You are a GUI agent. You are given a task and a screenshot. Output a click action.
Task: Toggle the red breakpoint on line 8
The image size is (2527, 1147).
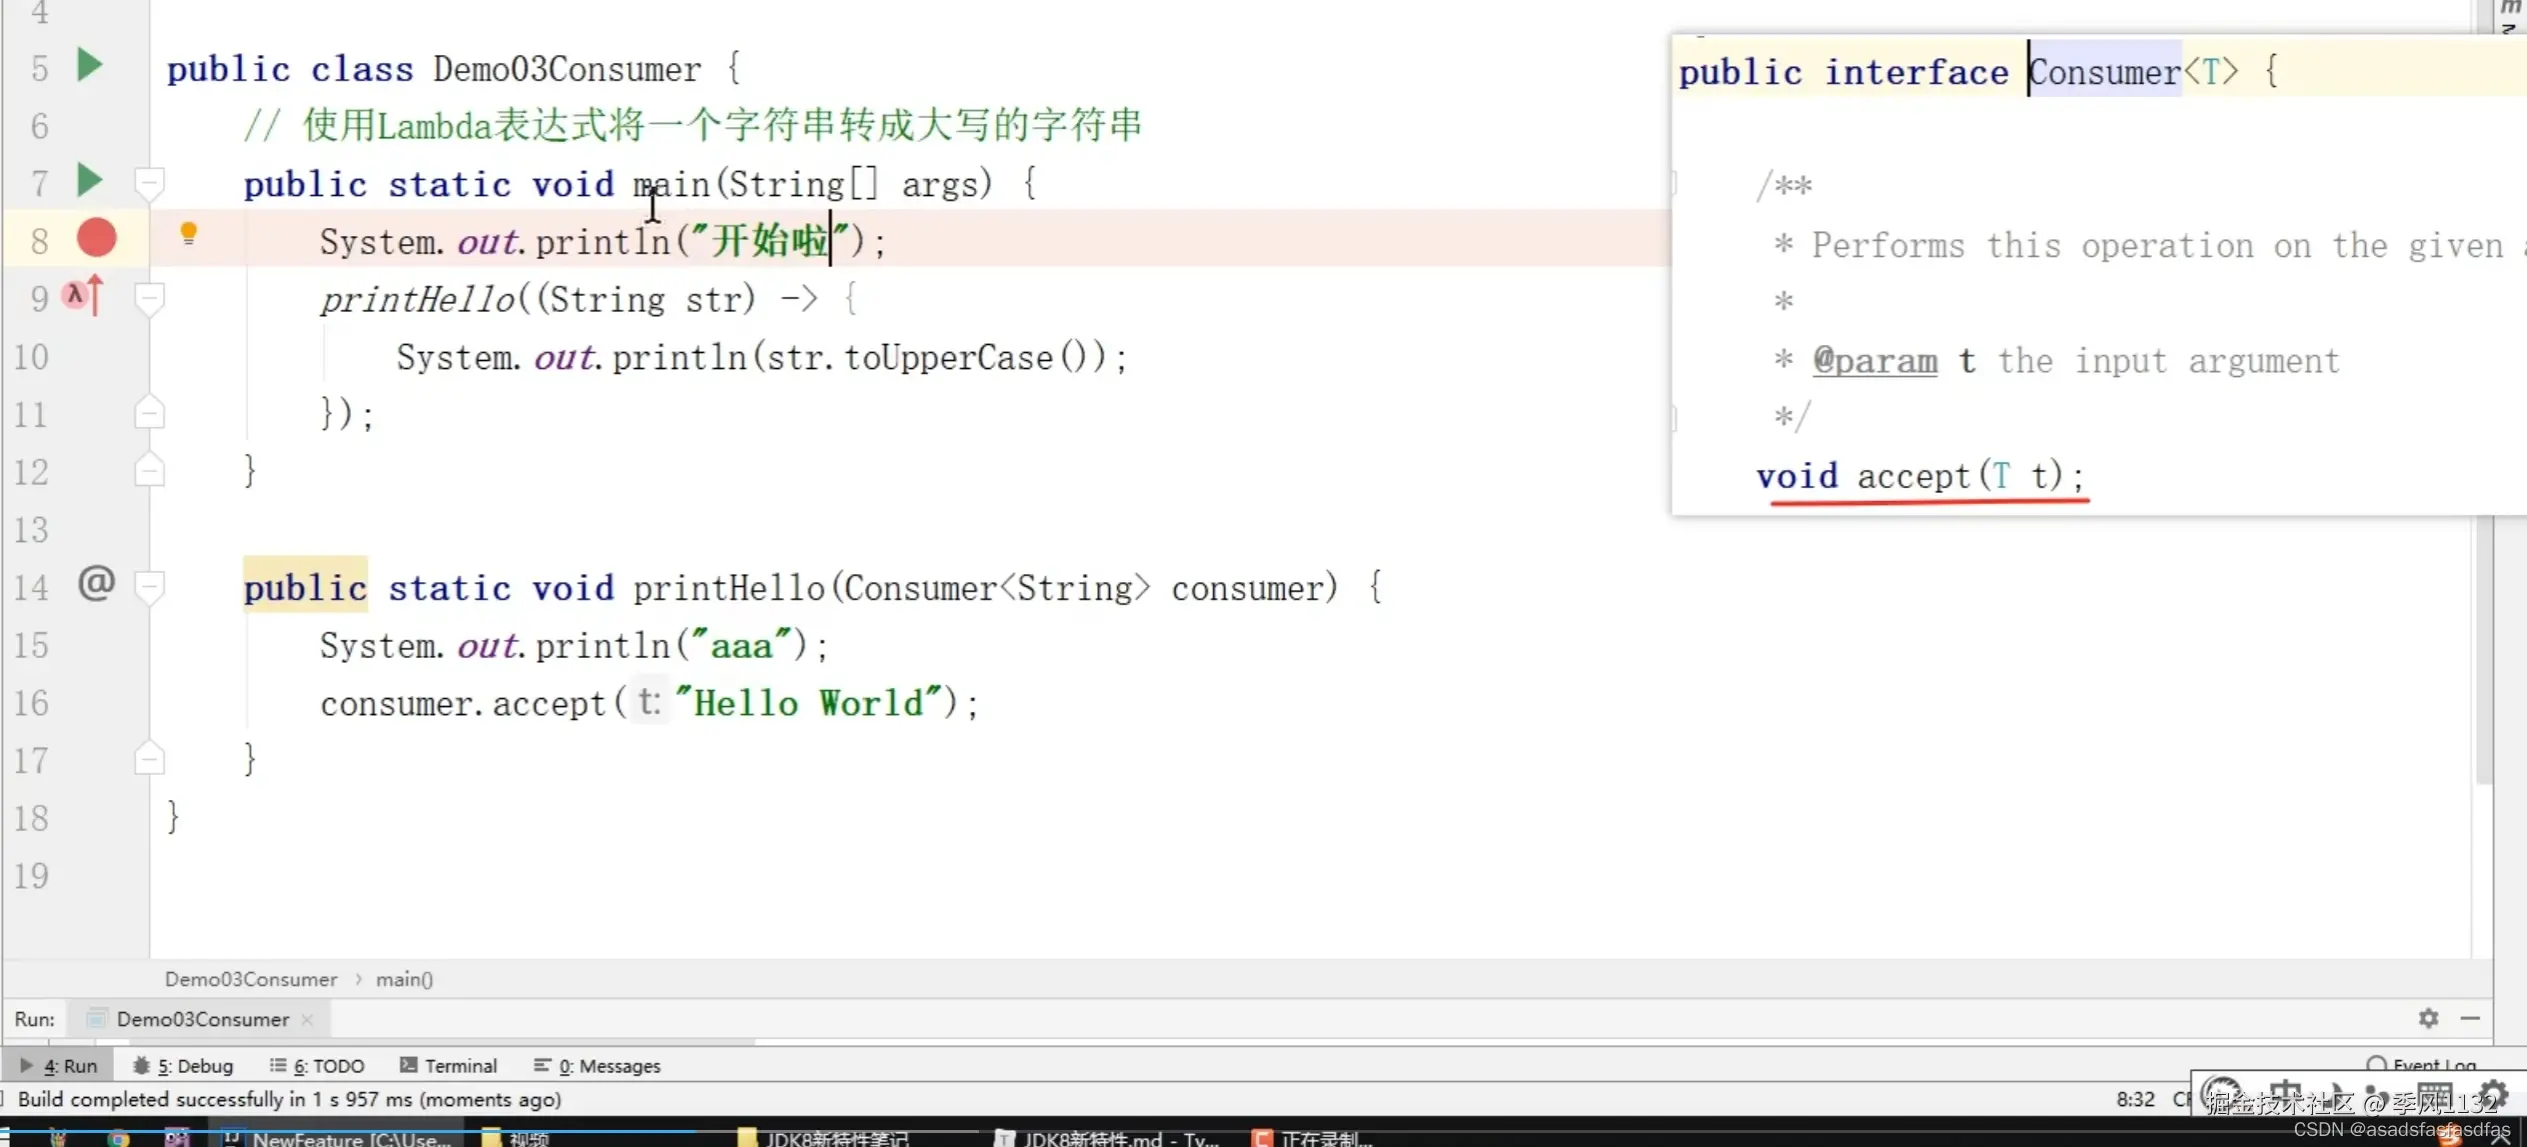coord(97,239)
